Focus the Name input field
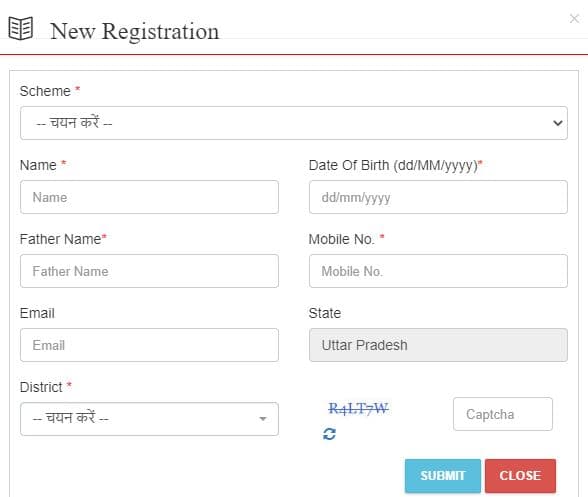Image resolution: width=588 pixels, height=497 pixels. pyautogui.click(x=149, y=197)
